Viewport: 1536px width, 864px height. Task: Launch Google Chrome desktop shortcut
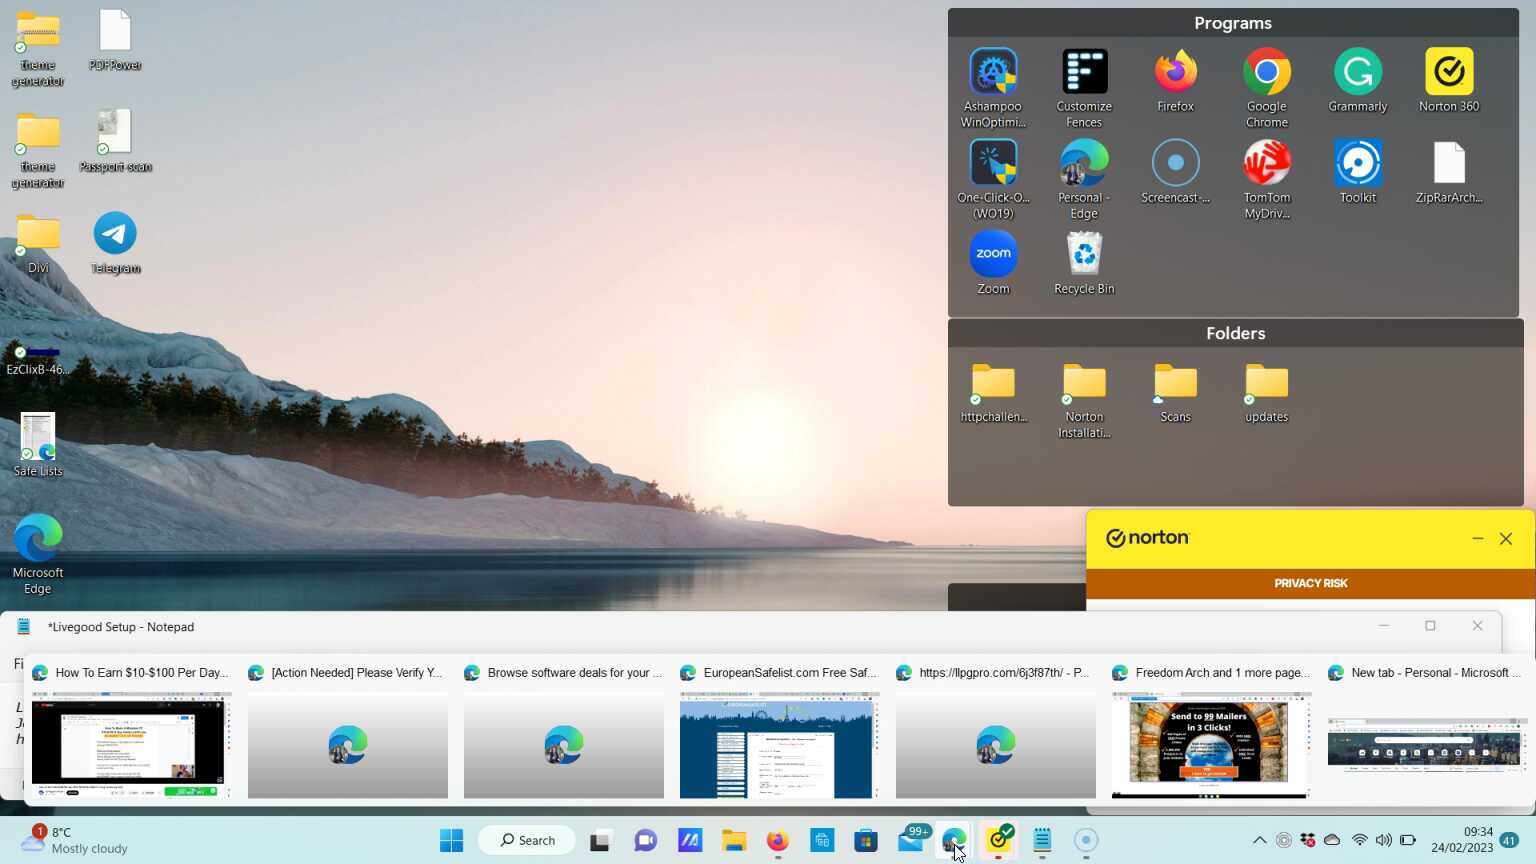pyautogui.click(x=1266, y=74)
